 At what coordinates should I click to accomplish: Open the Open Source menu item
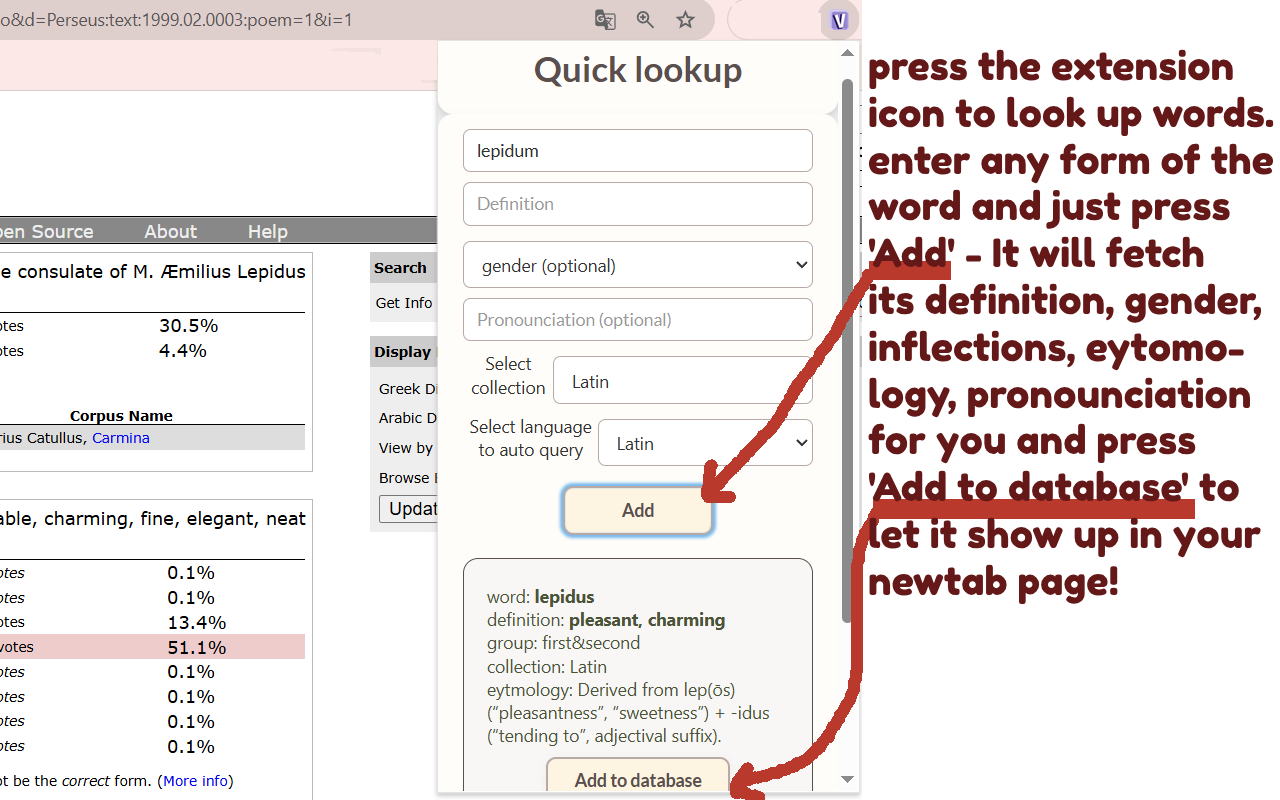46,231
